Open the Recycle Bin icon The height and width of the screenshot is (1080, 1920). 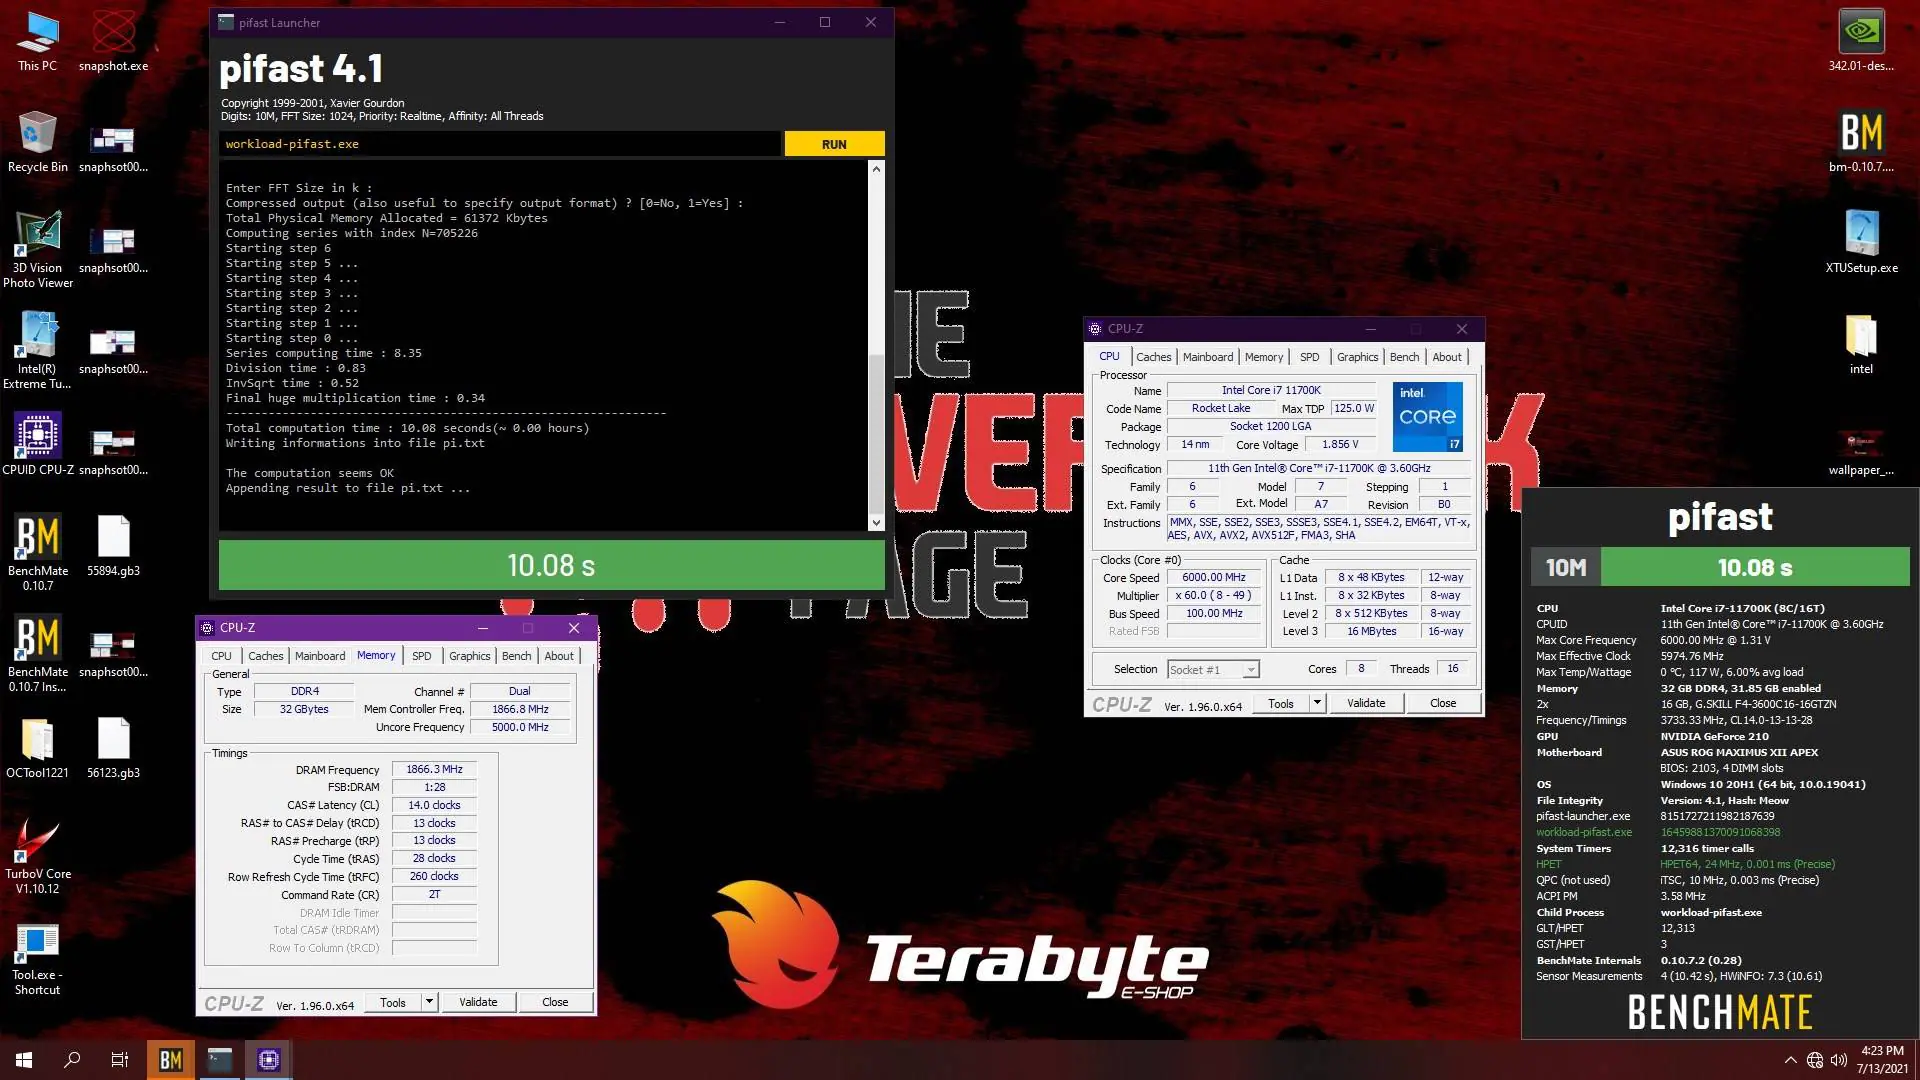click(37, 142)
